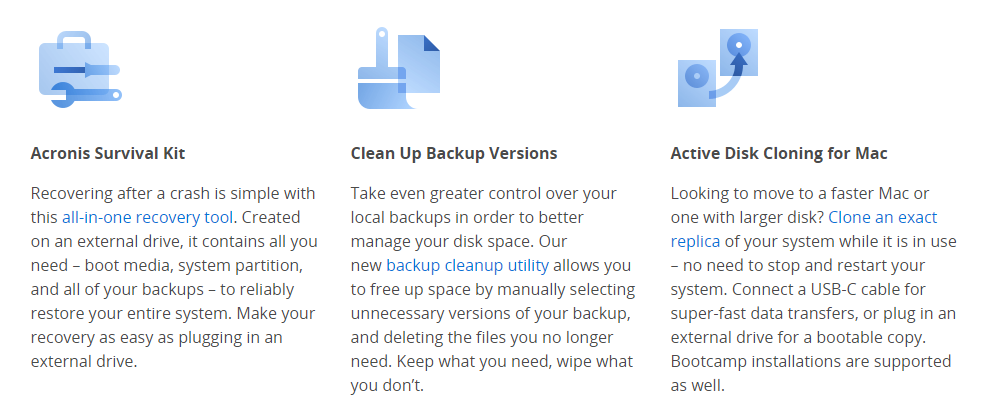Click the backup cleanup description paragraph
The height and width of the screenshot is (405, 982).
click(493, 289)
